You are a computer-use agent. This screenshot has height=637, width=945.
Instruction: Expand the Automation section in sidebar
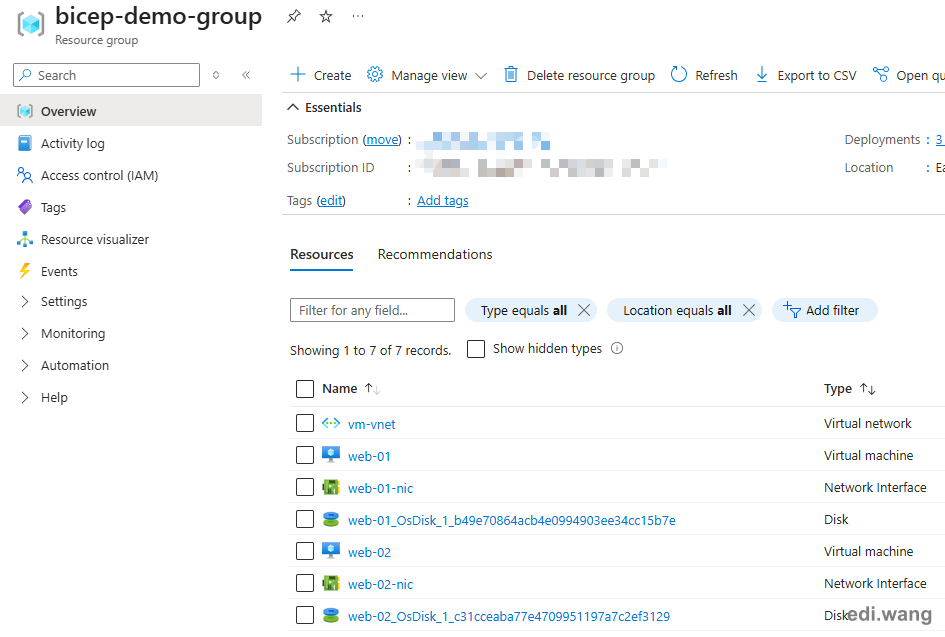pyautogui.click(x=25, y=365)
